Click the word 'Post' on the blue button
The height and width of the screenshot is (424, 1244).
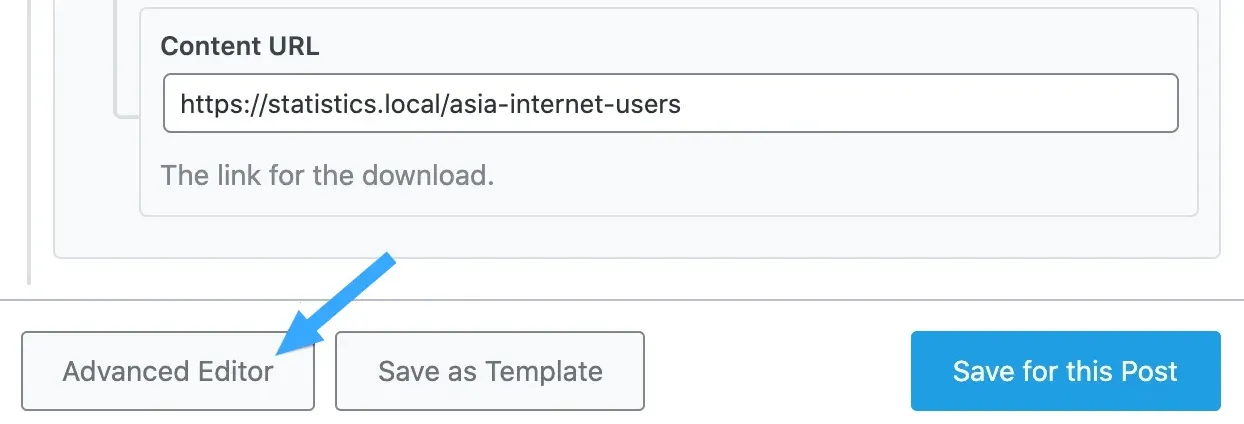point(1145,371)
